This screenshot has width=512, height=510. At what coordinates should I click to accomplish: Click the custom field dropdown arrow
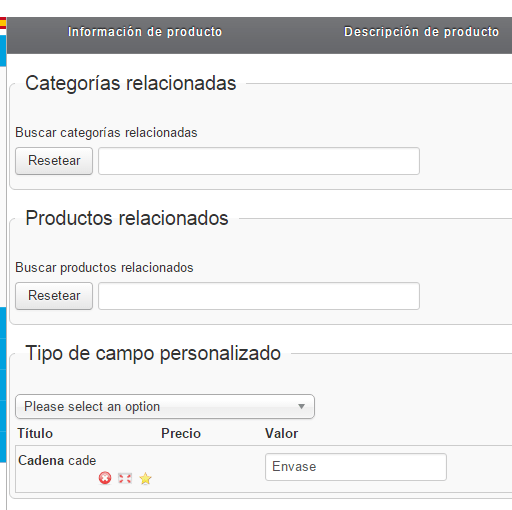(301, 407)
